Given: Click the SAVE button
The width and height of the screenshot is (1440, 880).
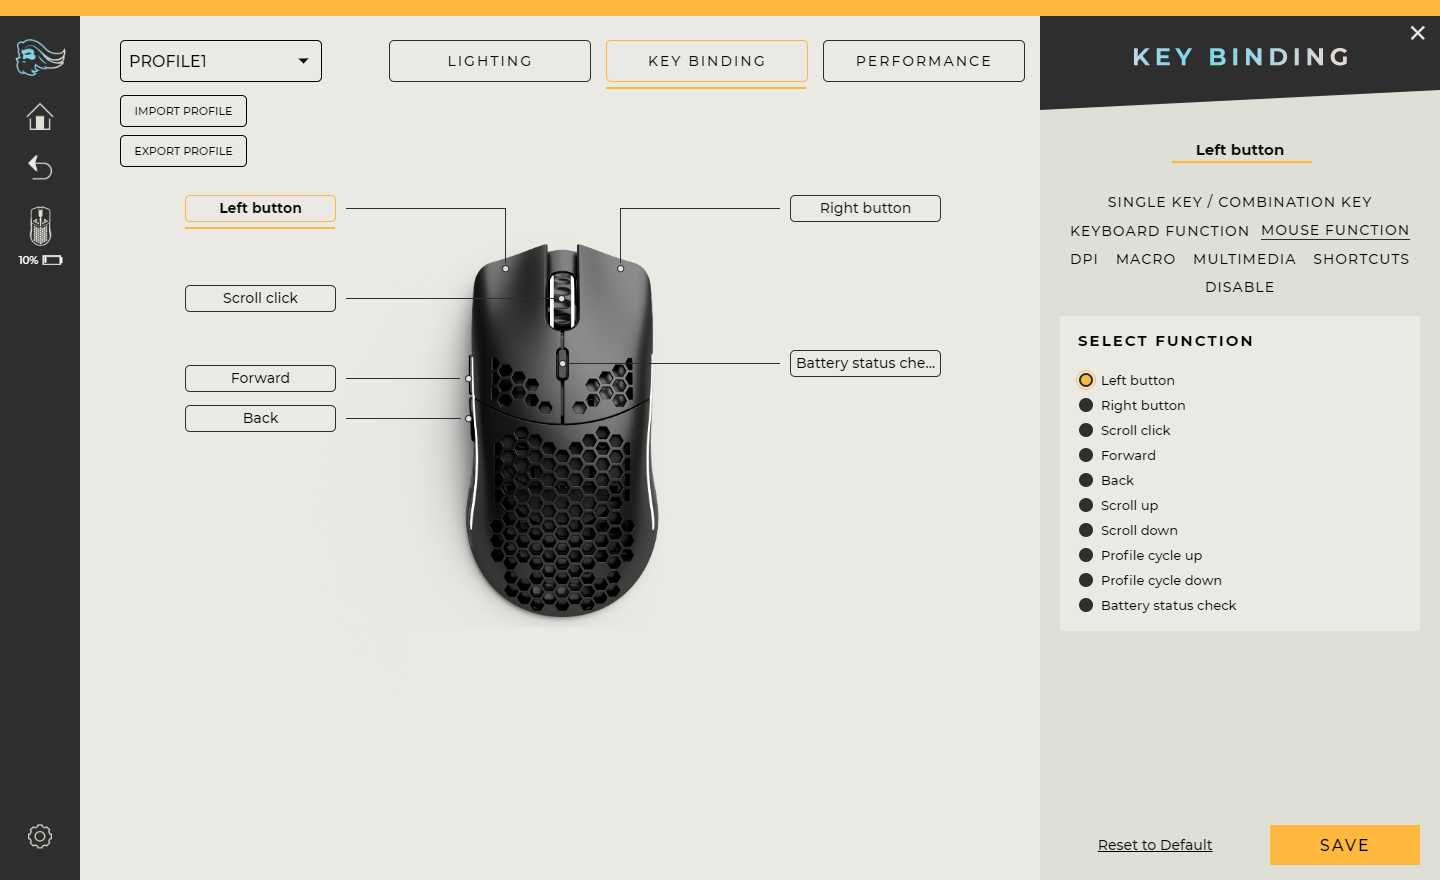Looking at the screenshot, I should pyautogui.click(x=1344, y=845).
